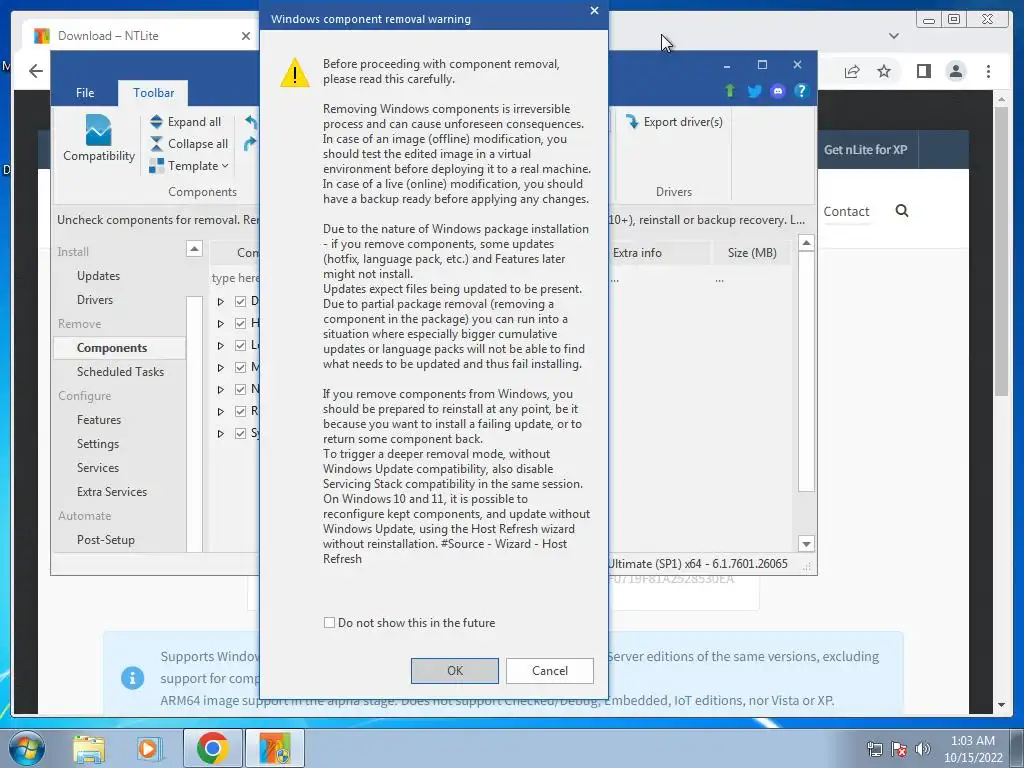Viewport: 1024px width, 768px height.
Task: Confirm the warning with OK
Action: 455,671
